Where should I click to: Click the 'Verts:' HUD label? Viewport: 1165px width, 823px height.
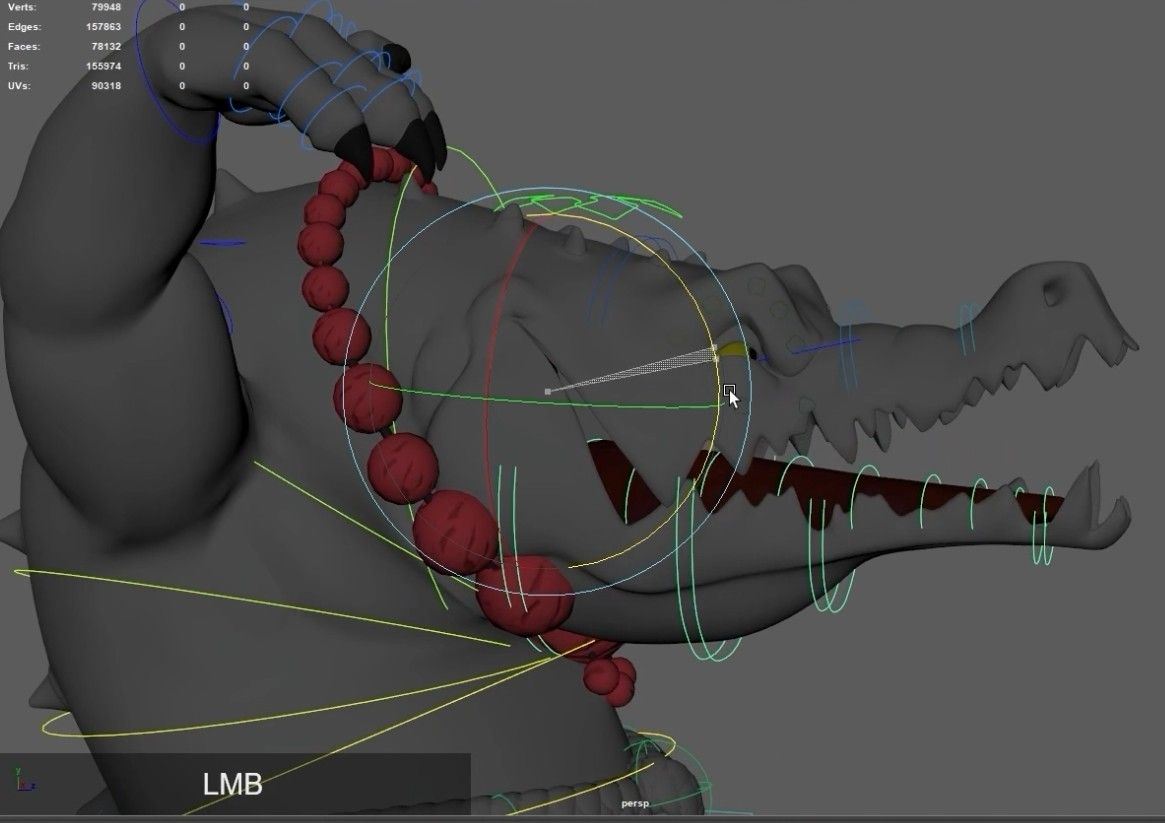click(22, 7)
